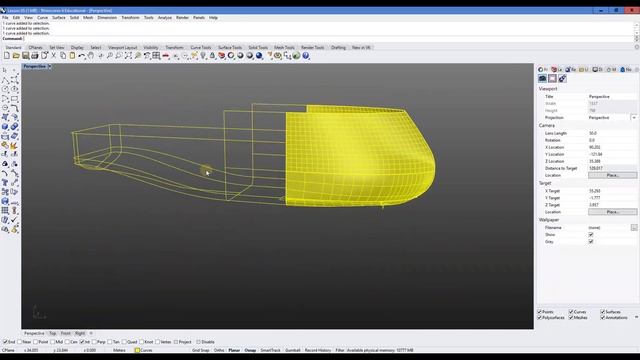This screenshot has height=360, width=640.
Task: Click the New file icon
Action: (7, 56)
